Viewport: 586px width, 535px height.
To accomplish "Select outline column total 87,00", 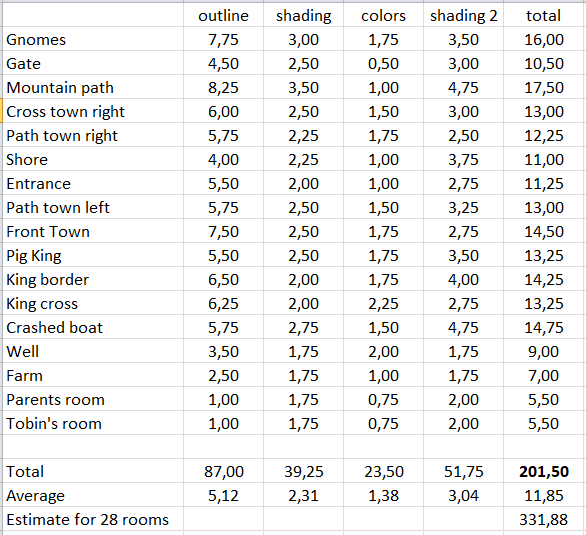I will coord(223,471).
